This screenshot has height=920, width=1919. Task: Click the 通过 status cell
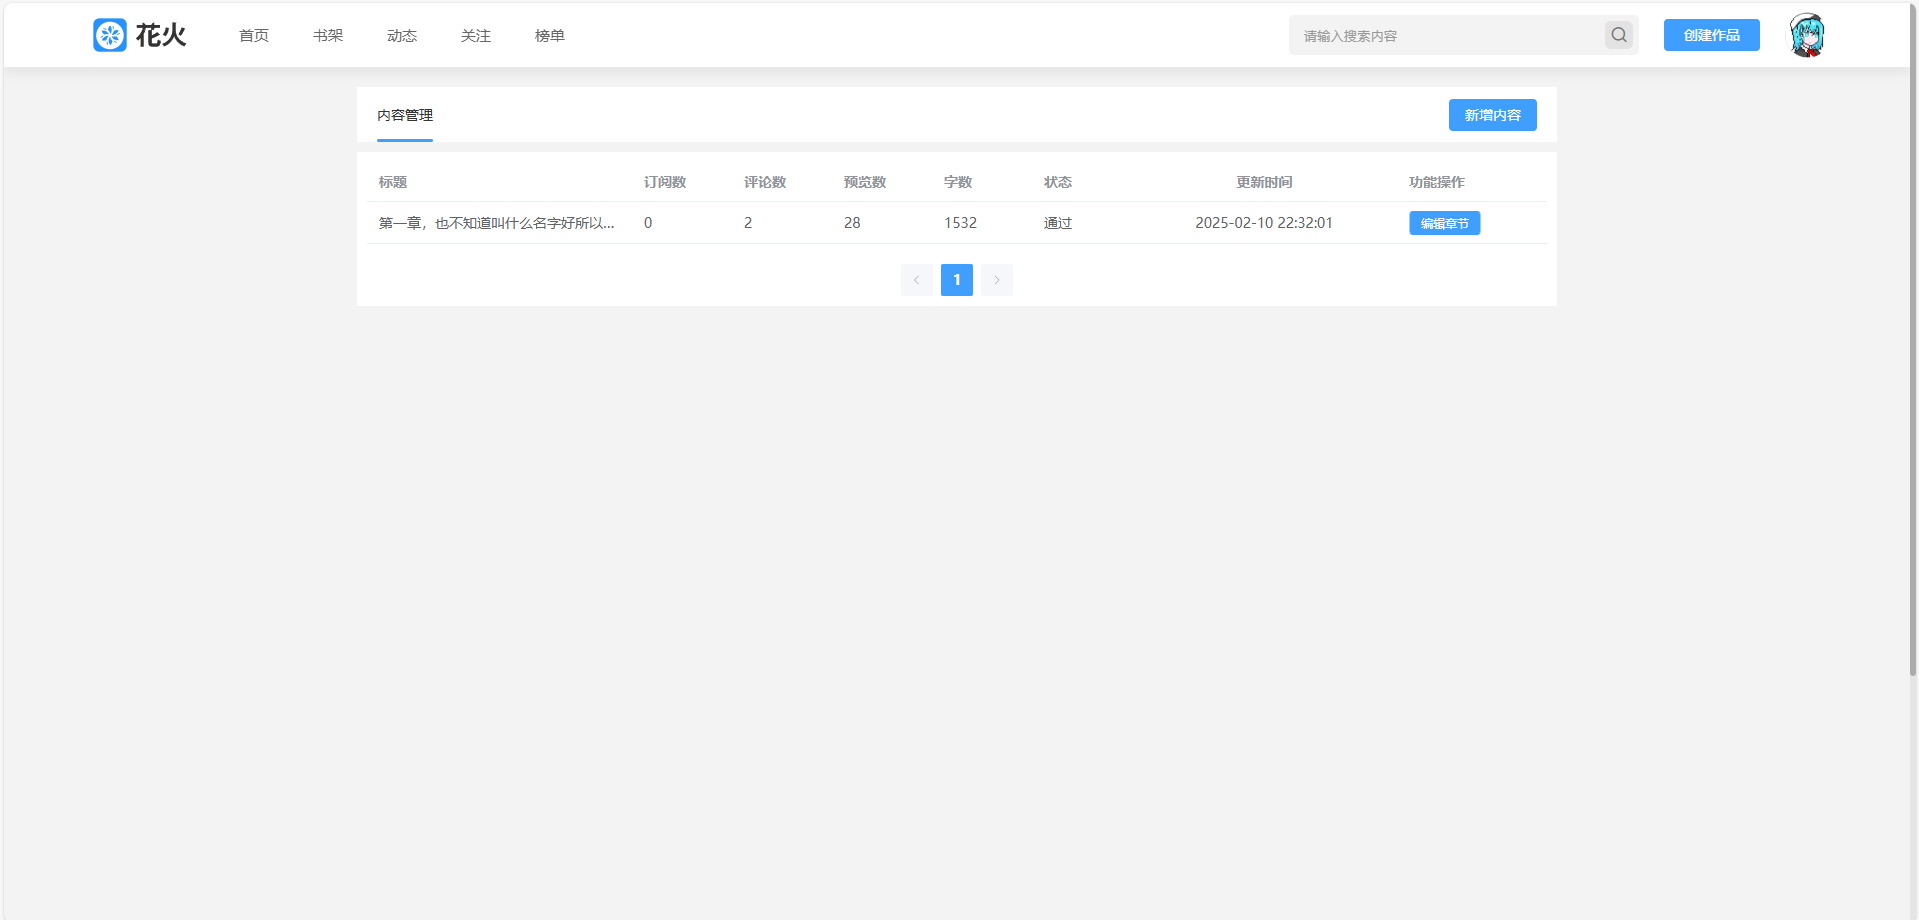point(1058,223)
